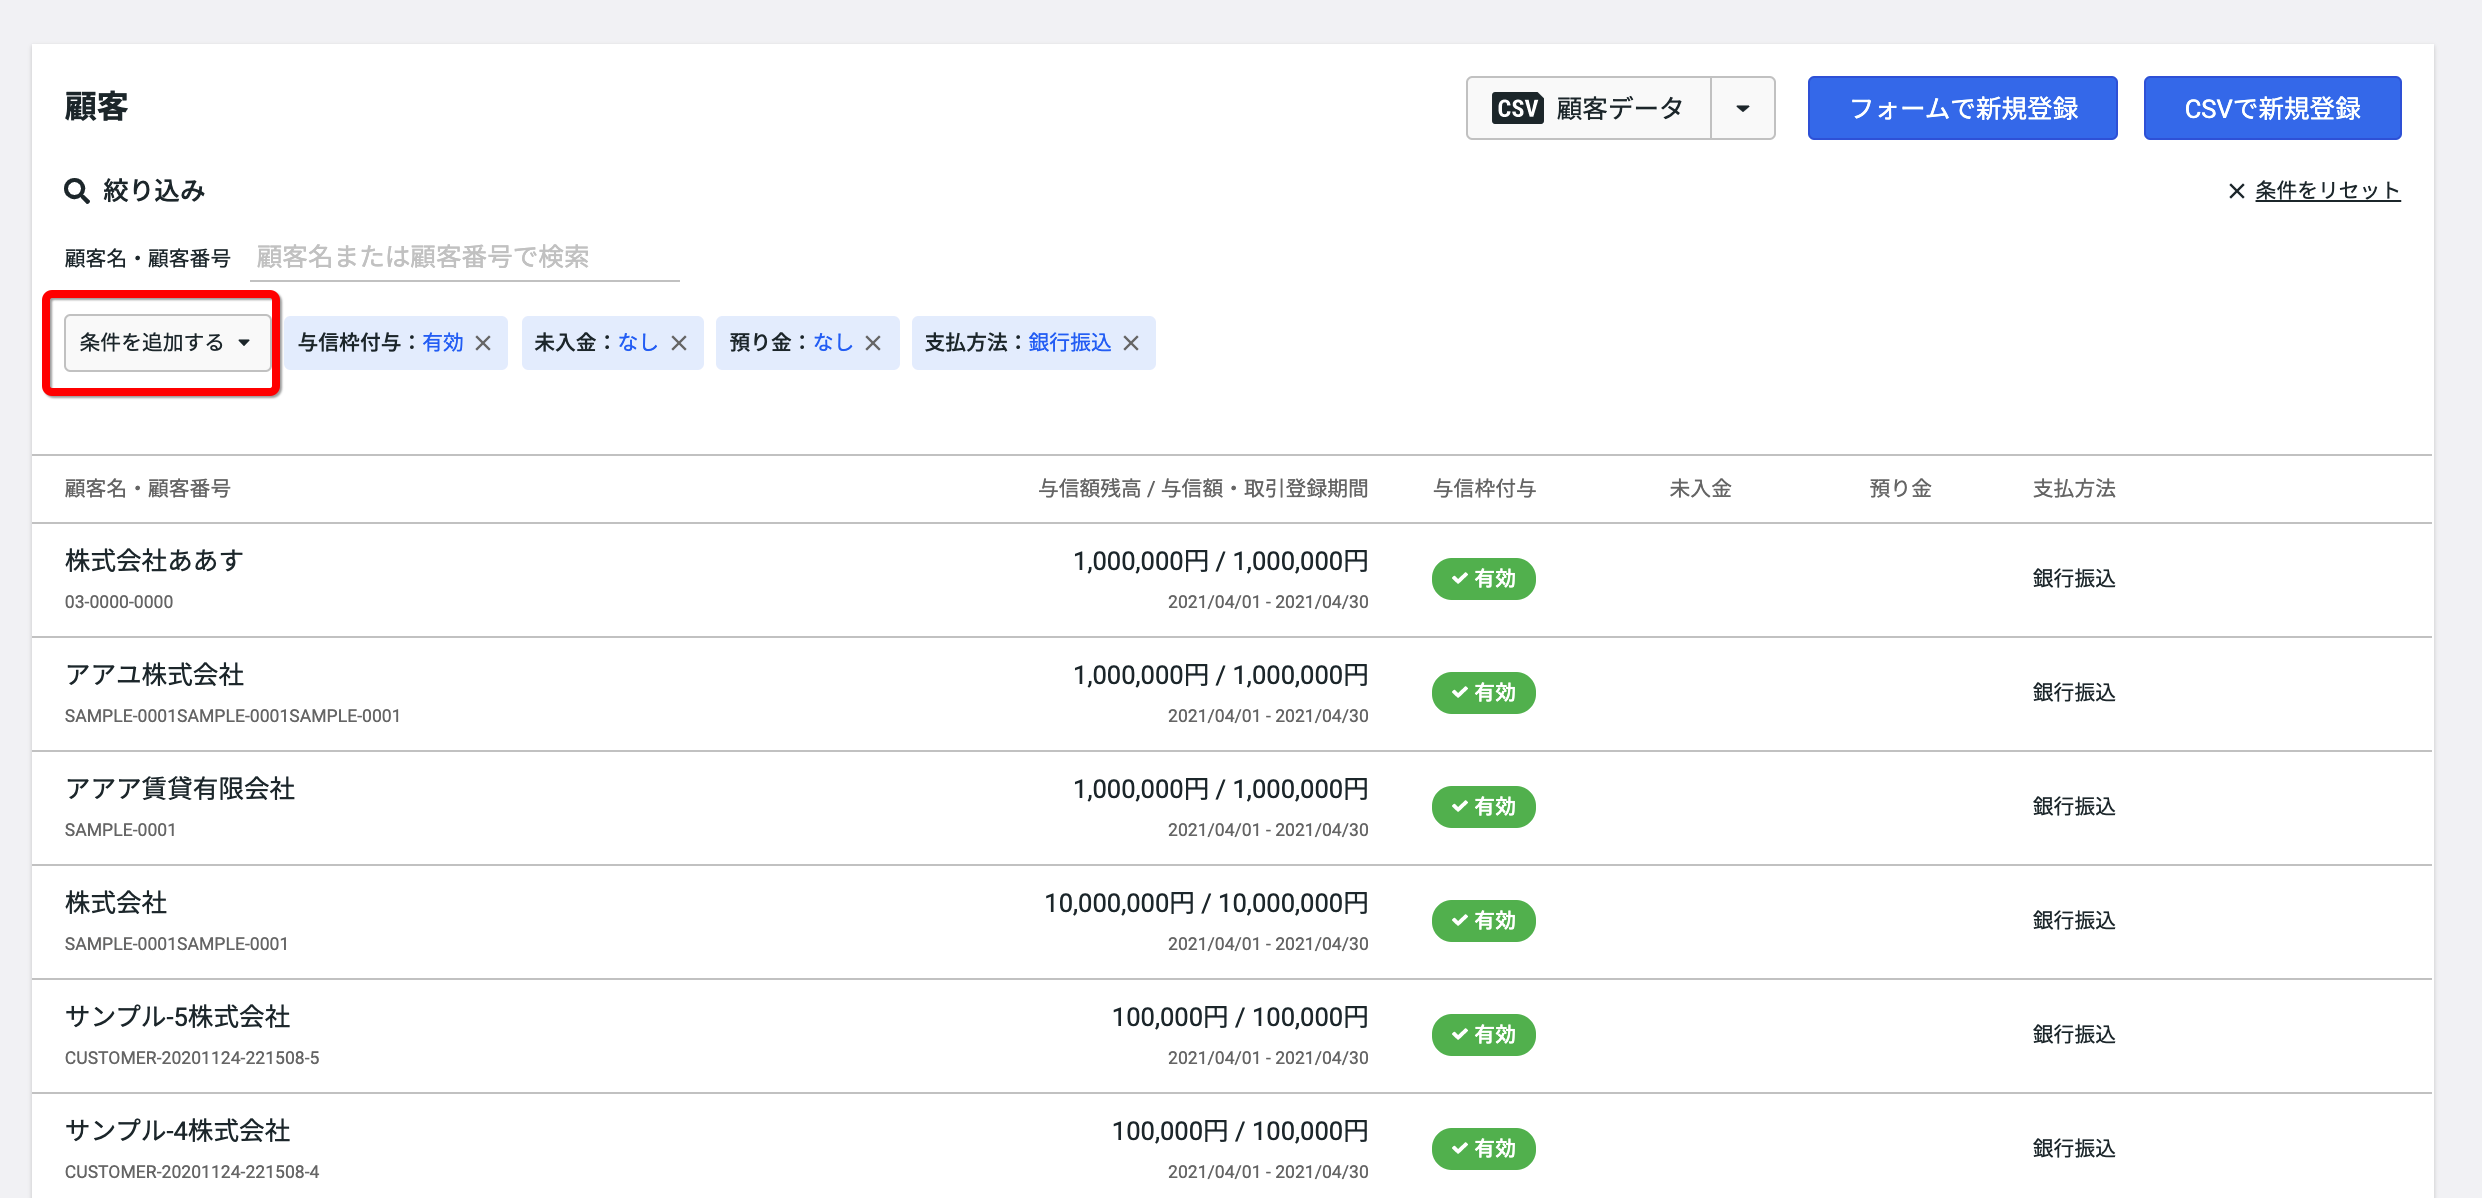Click the 条件をリセット link
This screenshot has height=1198, width=2482.
[x=2327, y=190]
